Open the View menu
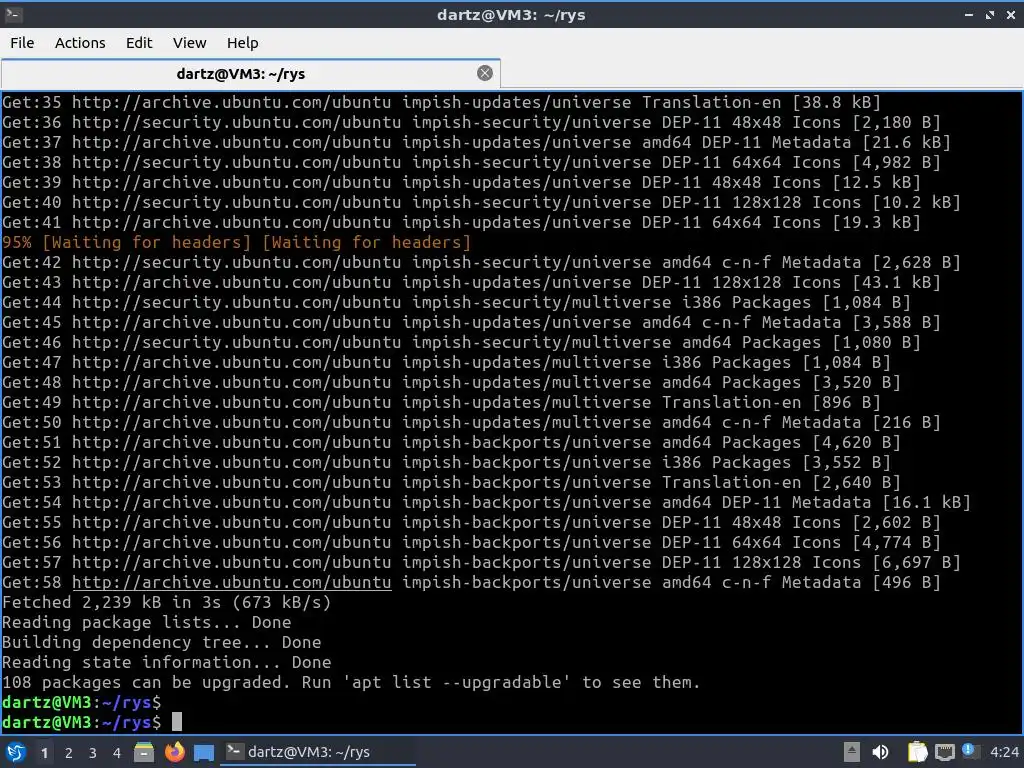1024x768 pixels. pos(189,43)
